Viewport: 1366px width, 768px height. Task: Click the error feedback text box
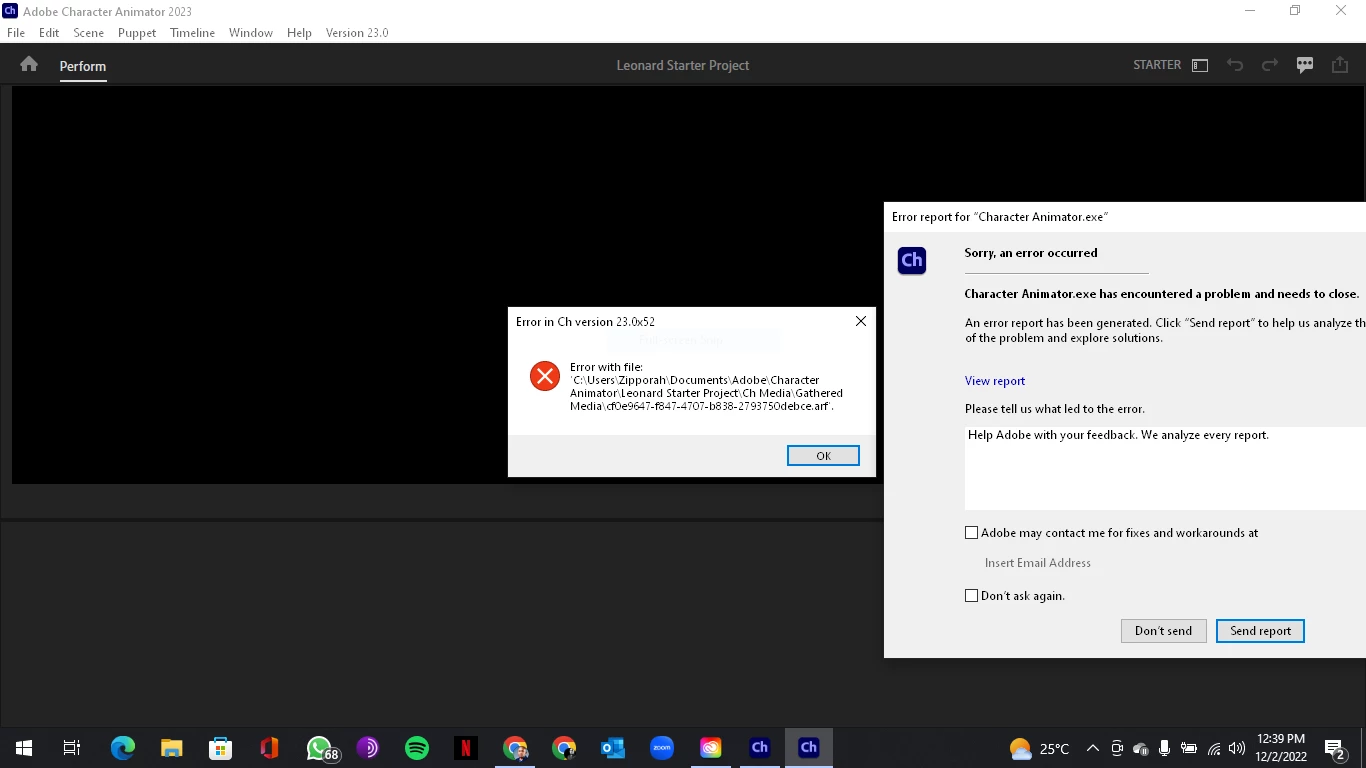point(1165,468)
